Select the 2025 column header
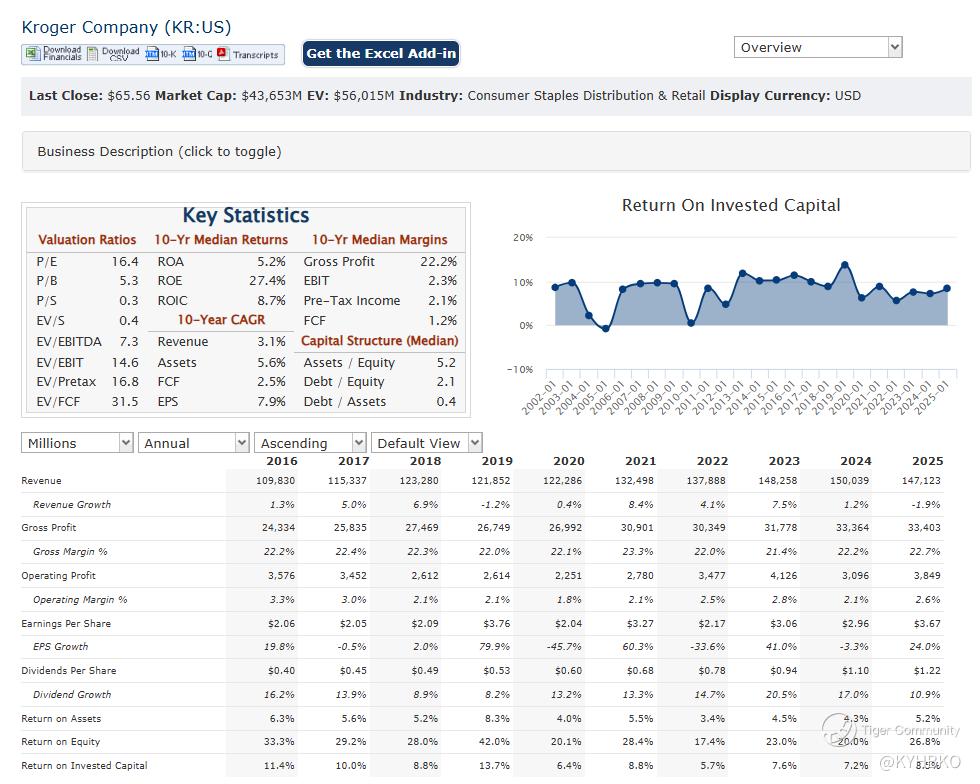The width and height of the screenshot is (980, 784). coord(927,461)
